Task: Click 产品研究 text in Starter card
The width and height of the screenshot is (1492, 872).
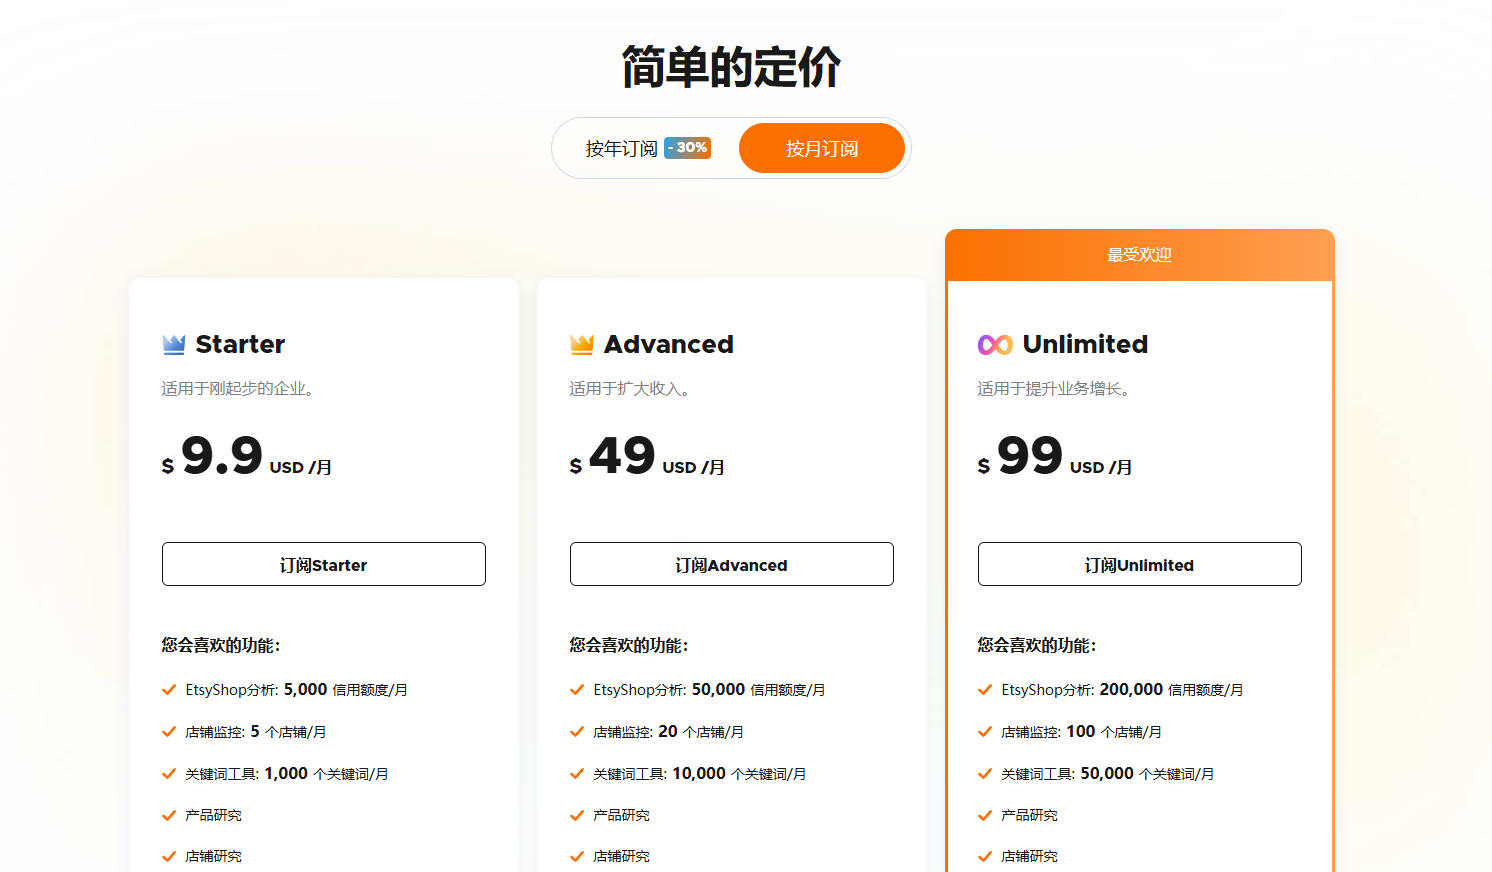Action: (x=213, y=816)
